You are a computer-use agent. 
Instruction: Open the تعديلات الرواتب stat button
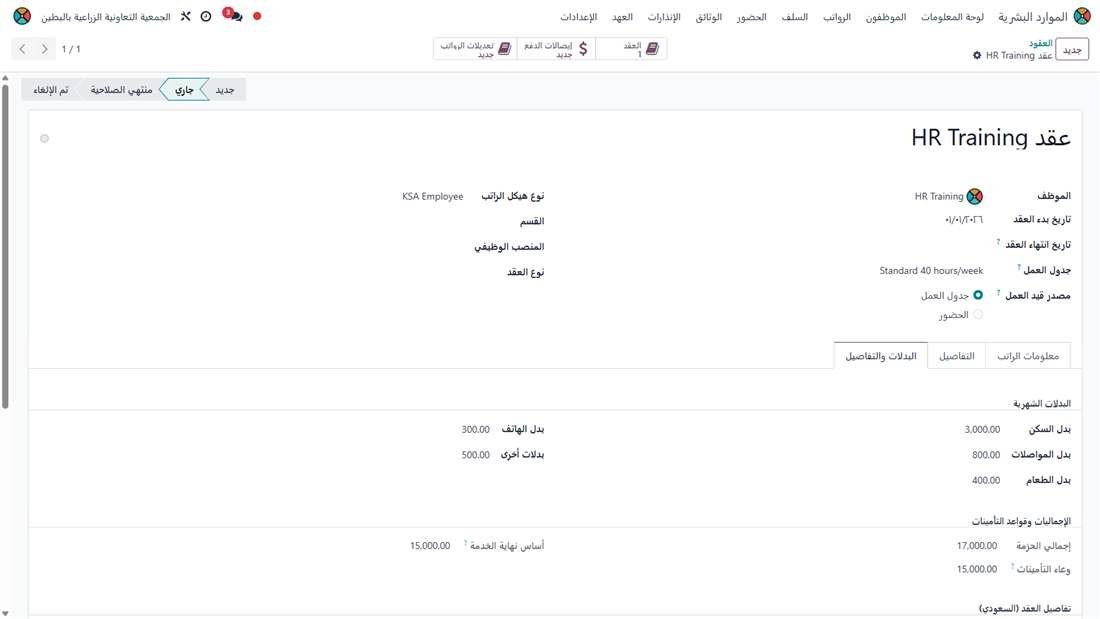475,49
